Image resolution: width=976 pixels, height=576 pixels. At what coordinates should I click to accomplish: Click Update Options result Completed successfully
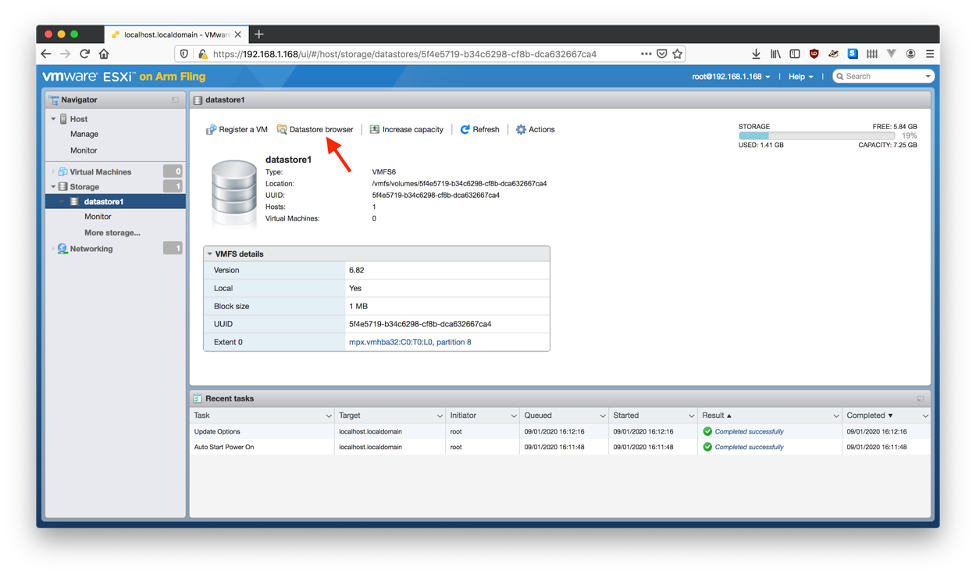(749, 432)
